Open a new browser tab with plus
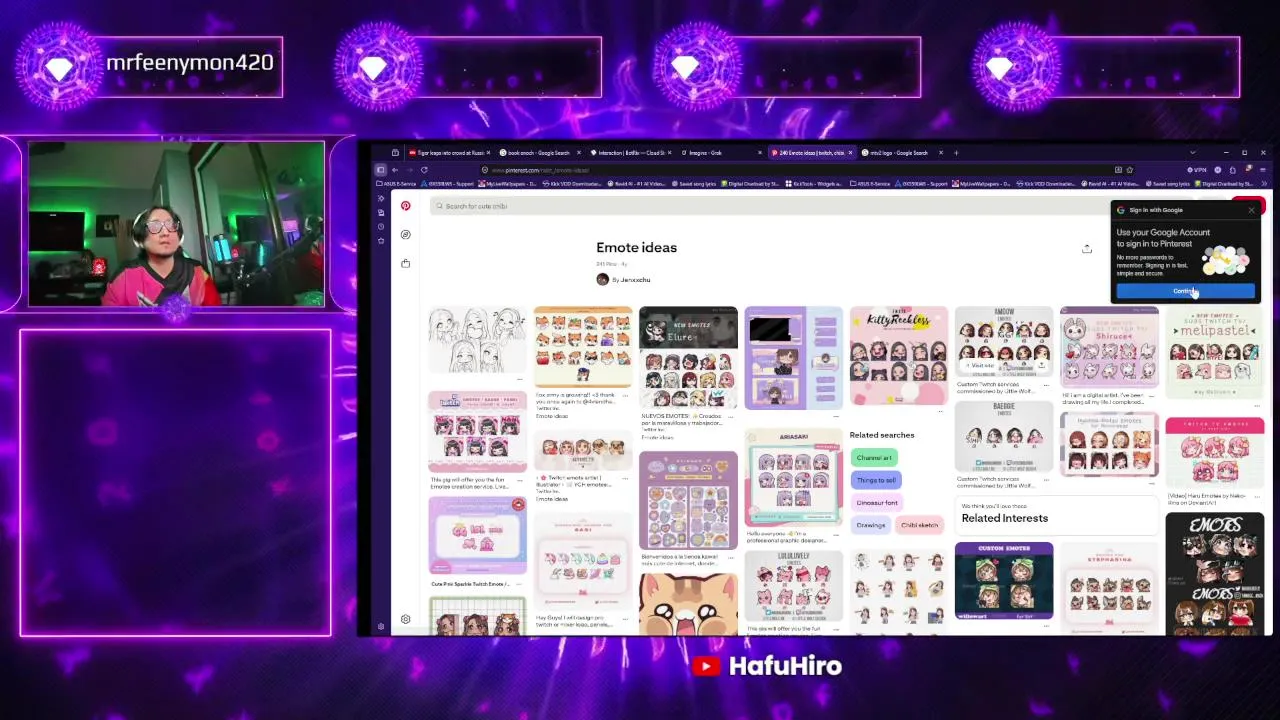Viewport: 1280px width, 720px height. 956,153
